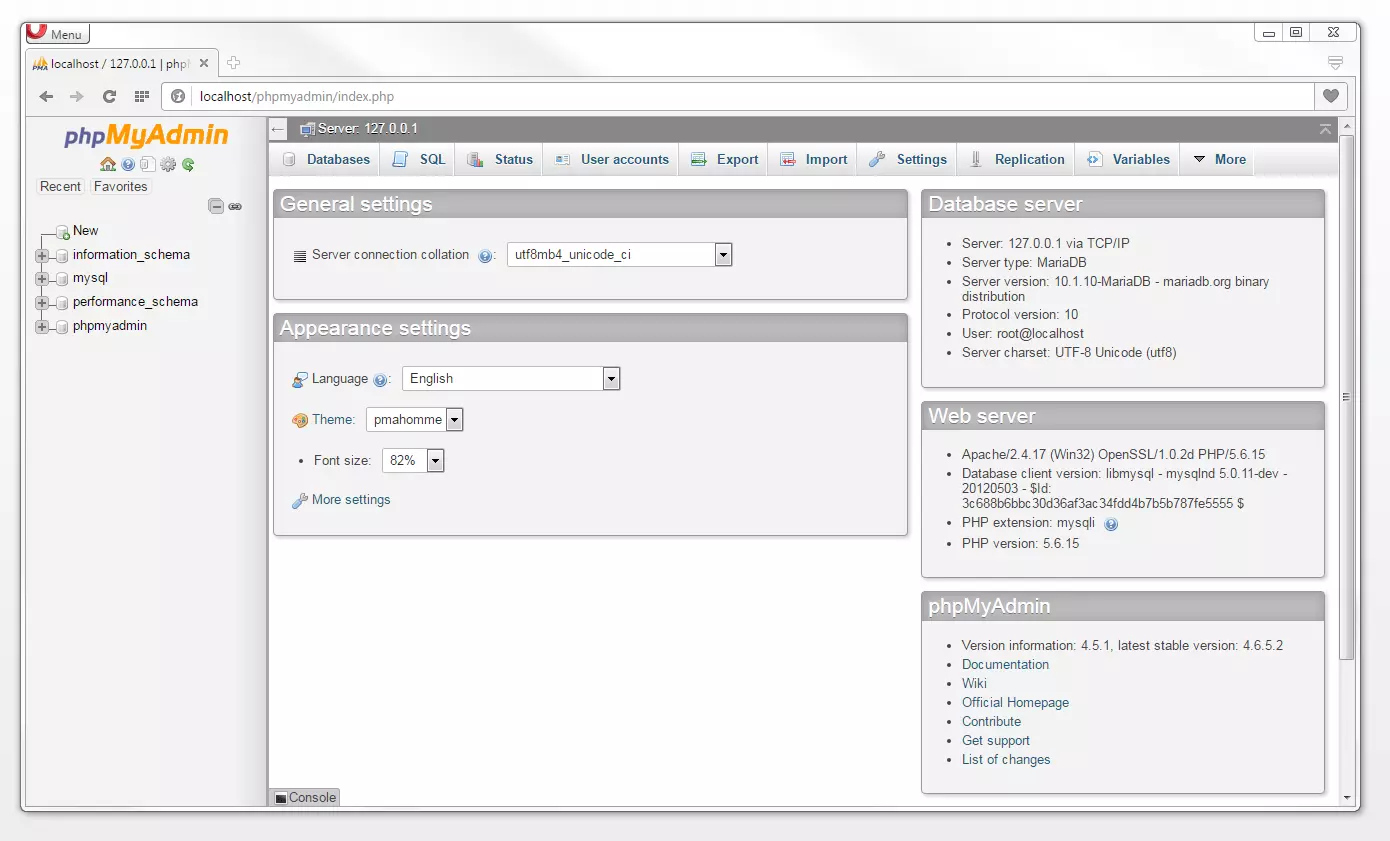Click the phpMyAdmin Home icon
1390x841 pixels.
[x=108, y=164]
